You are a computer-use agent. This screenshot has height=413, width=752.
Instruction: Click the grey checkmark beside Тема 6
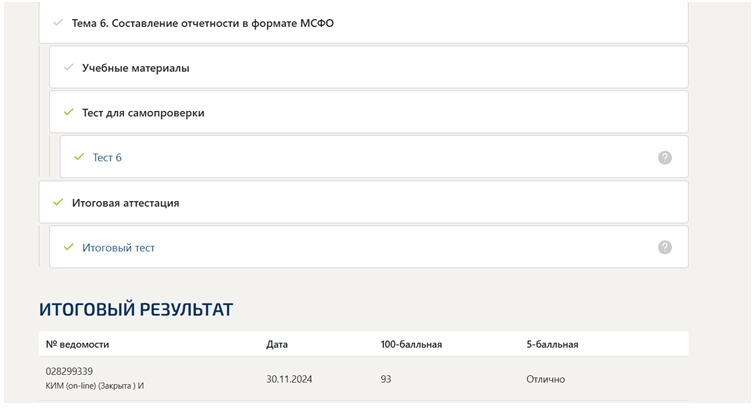[x=58, y=22]
